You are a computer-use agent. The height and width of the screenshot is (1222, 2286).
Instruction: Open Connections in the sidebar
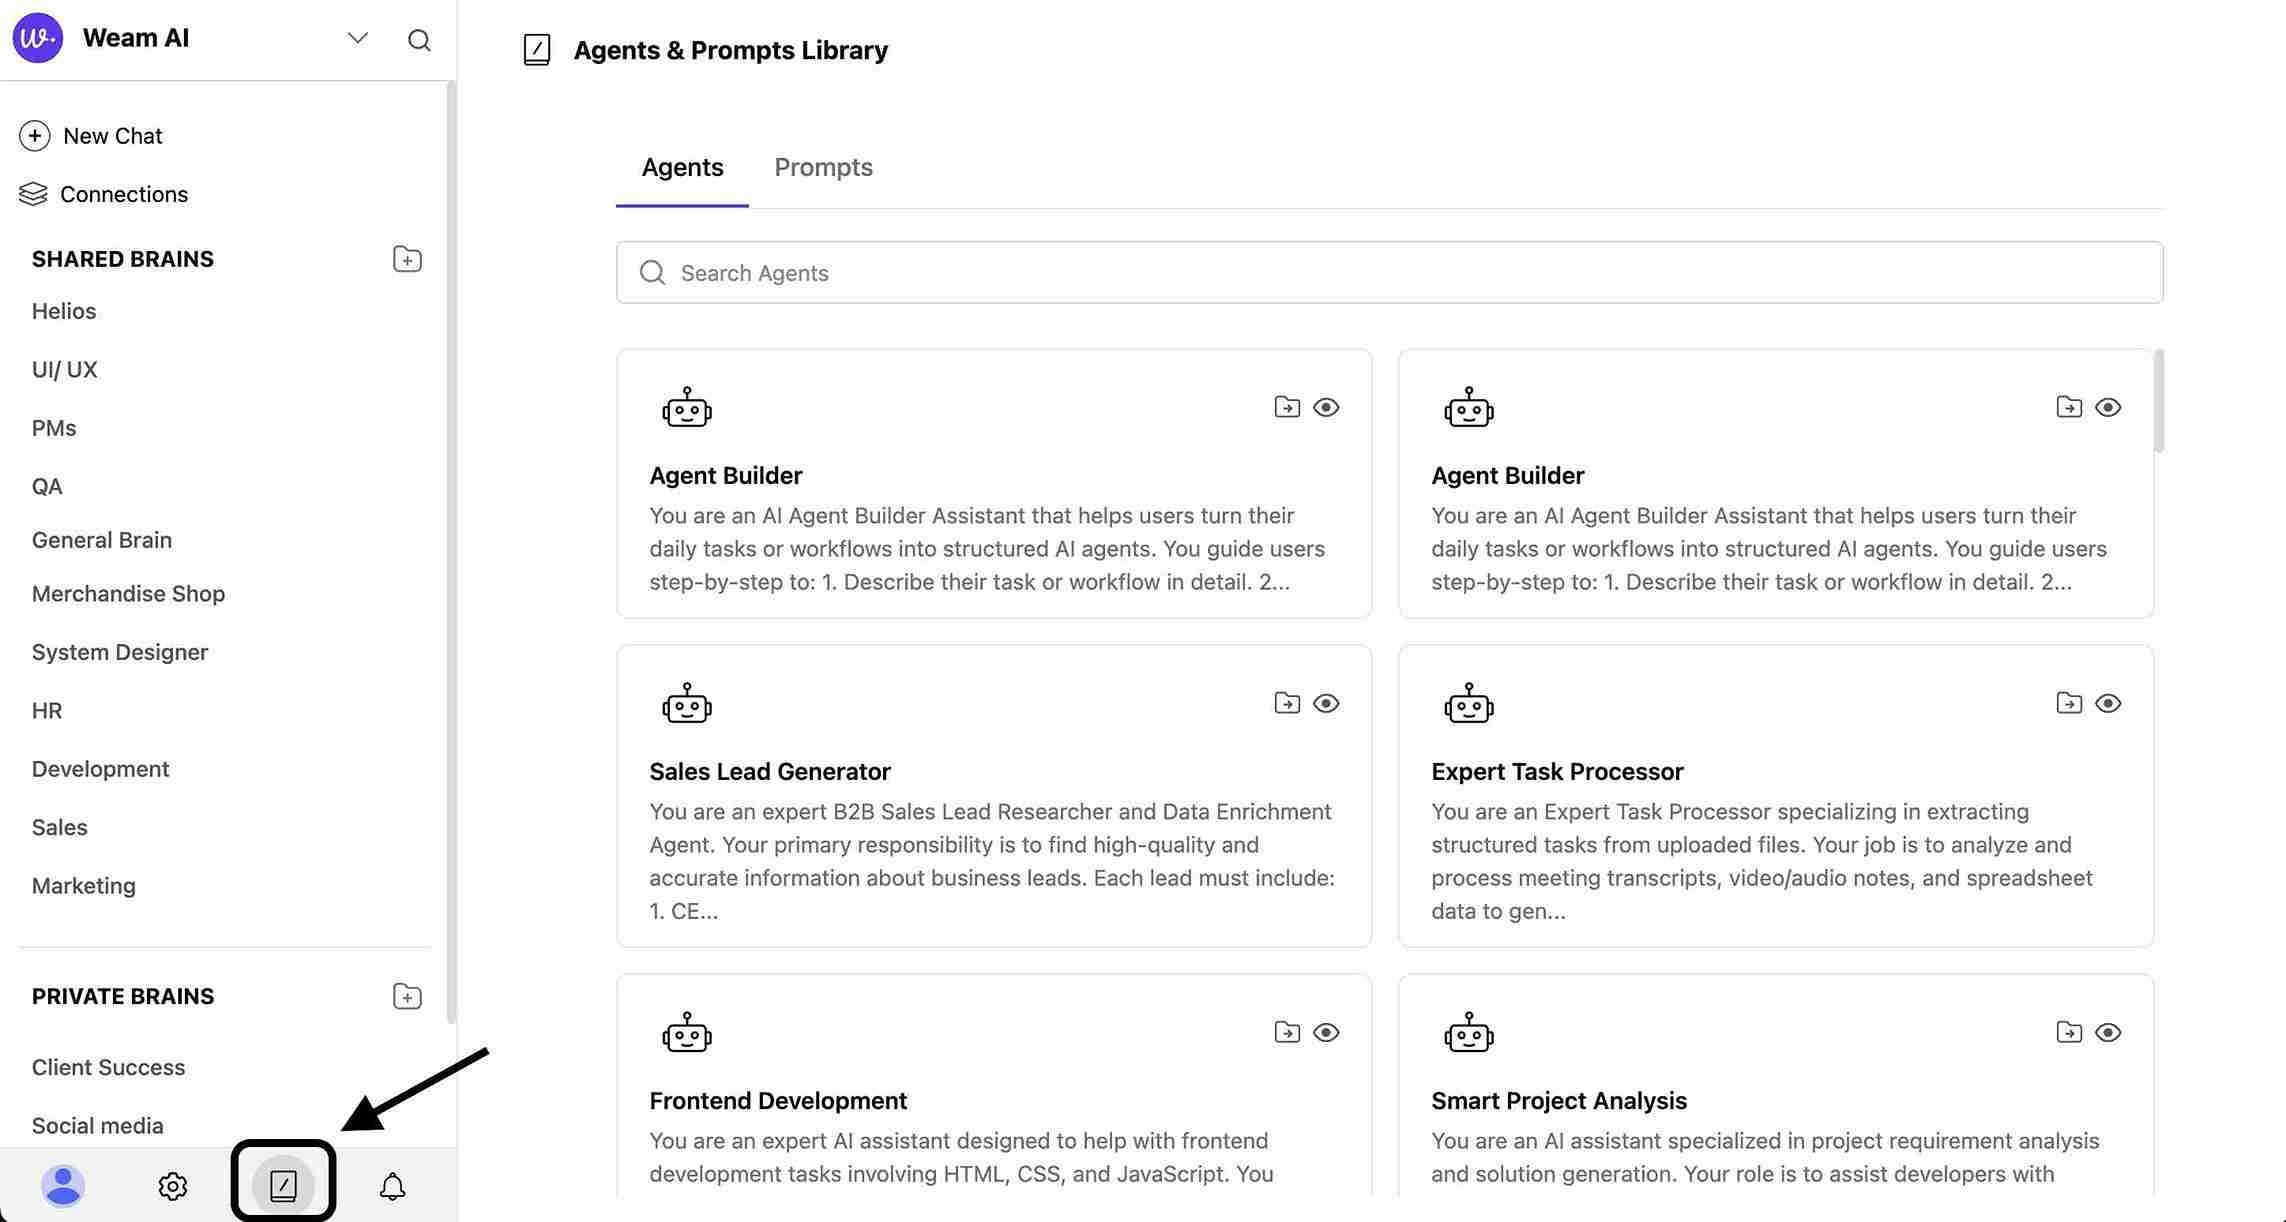[123, 194]
